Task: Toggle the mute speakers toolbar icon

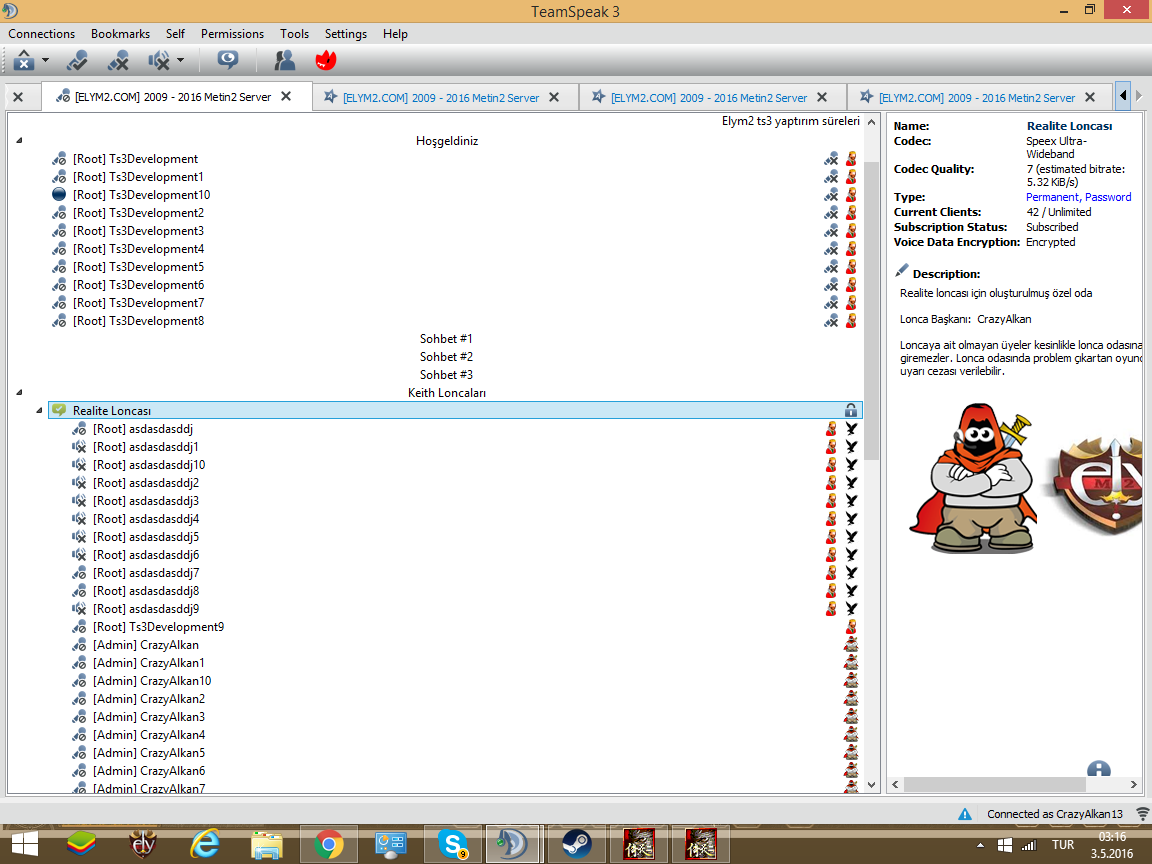Action: point(159,60)
